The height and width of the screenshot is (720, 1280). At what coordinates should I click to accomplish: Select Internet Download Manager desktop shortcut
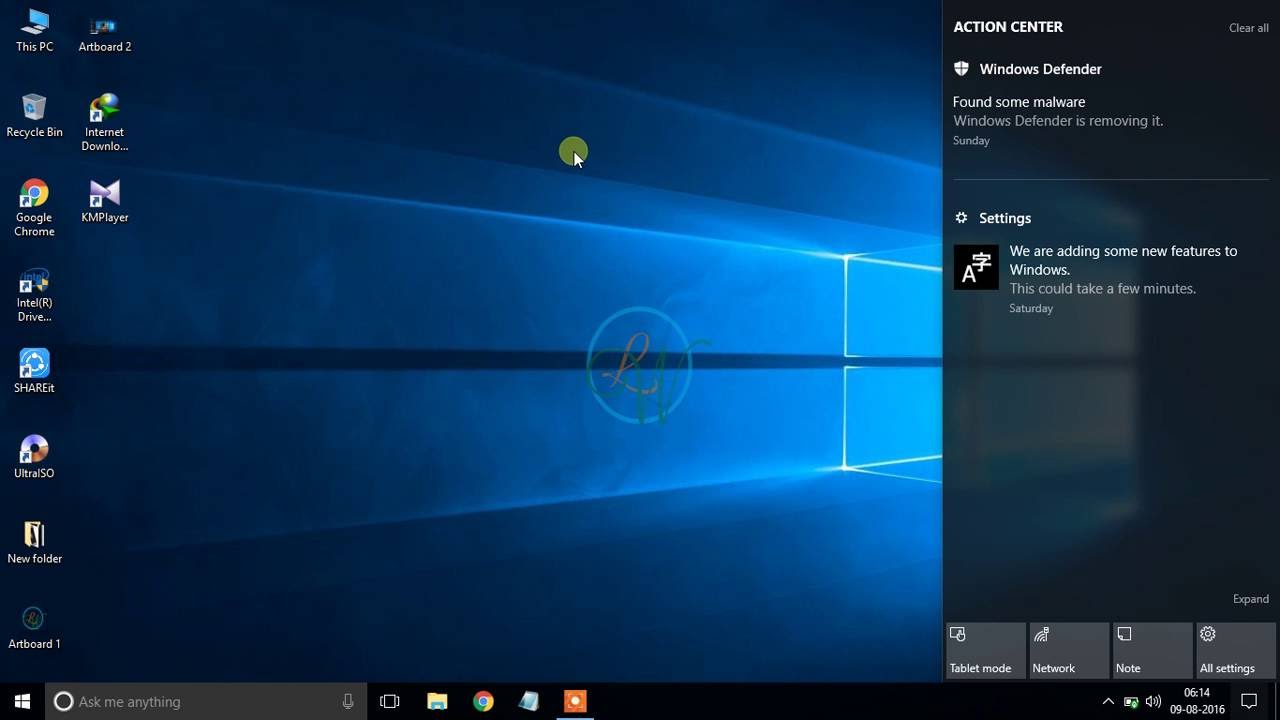[x=105, y=122]
